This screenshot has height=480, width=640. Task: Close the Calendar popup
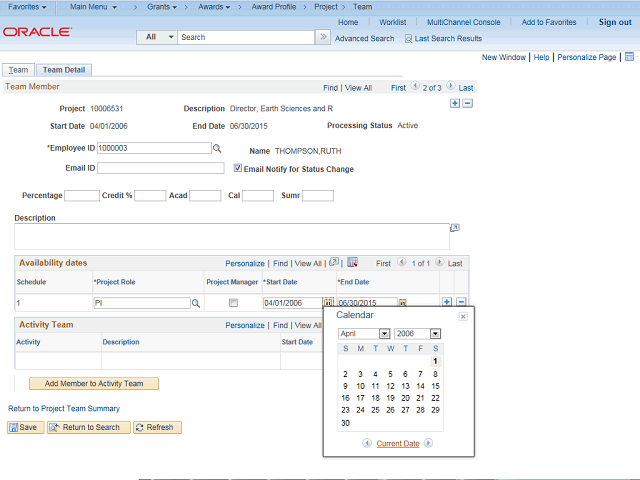pos(462,316)
